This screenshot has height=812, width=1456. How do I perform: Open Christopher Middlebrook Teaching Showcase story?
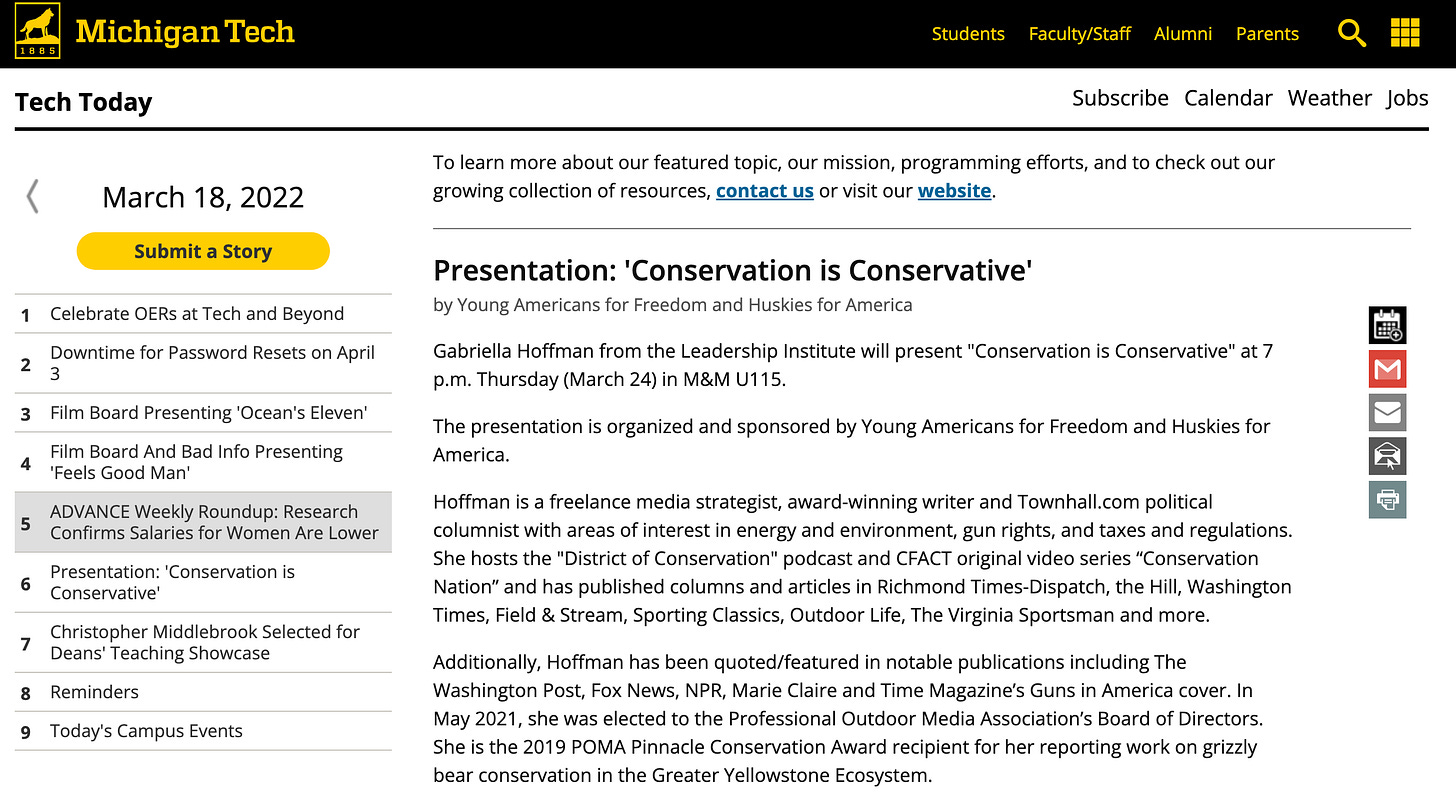pos(203,642)
